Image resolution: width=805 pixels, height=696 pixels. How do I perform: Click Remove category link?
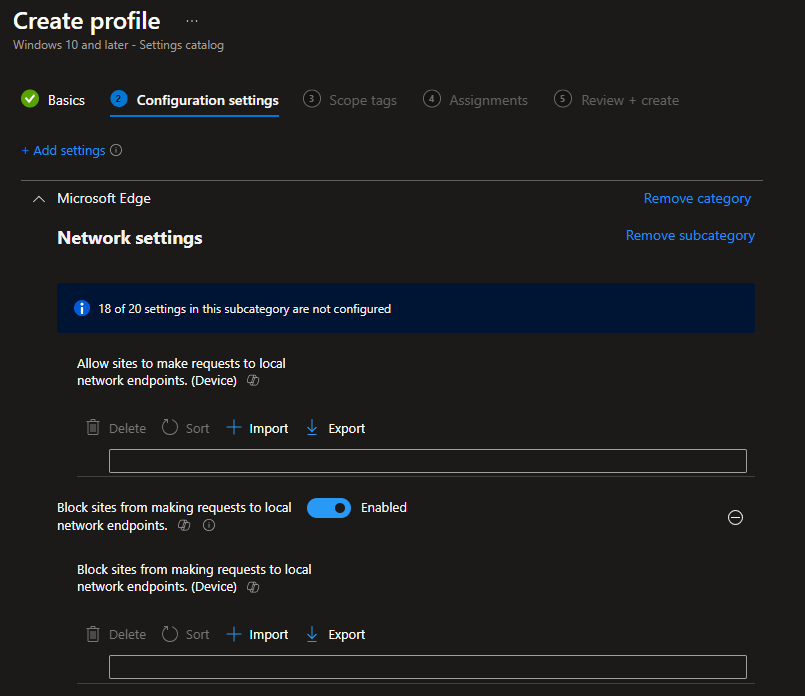click(697, 199)
